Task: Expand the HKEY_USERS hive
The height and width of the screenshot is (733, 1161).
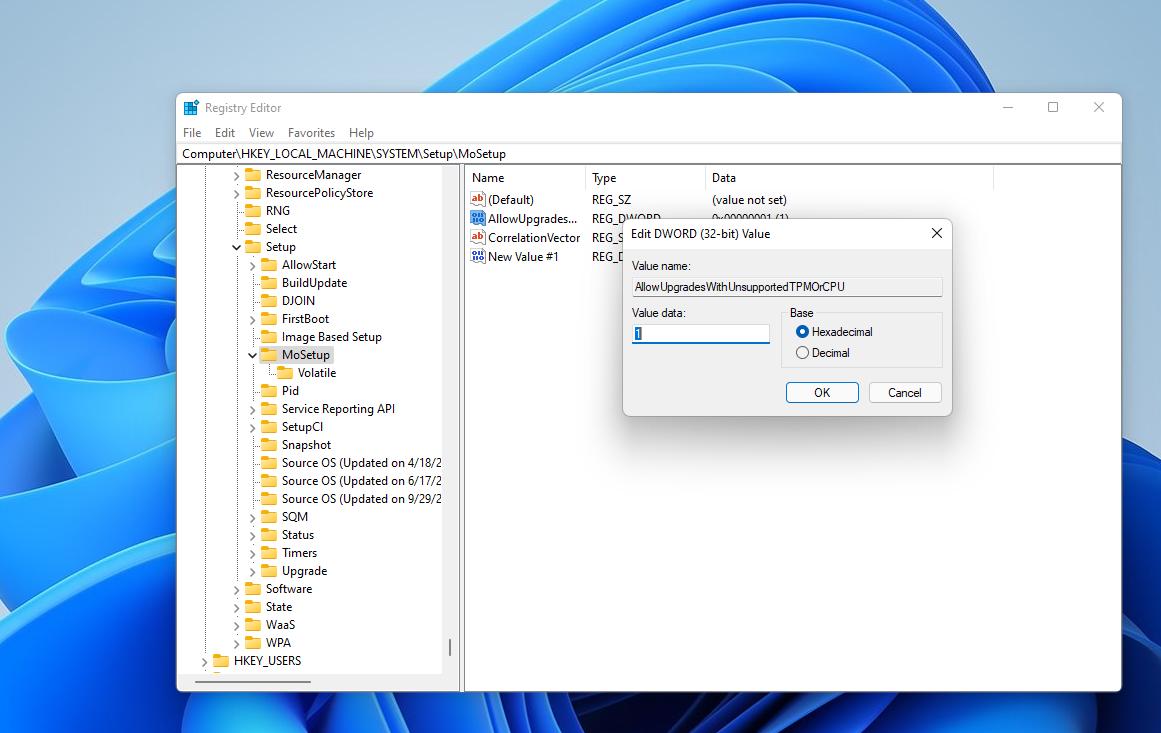Action: [204, 662]
